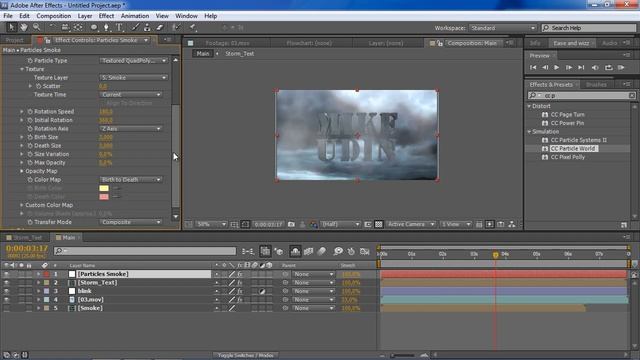This screenshot has width=640, height=360.
Task: Select CC Page Turn effect
Action: 567,115
